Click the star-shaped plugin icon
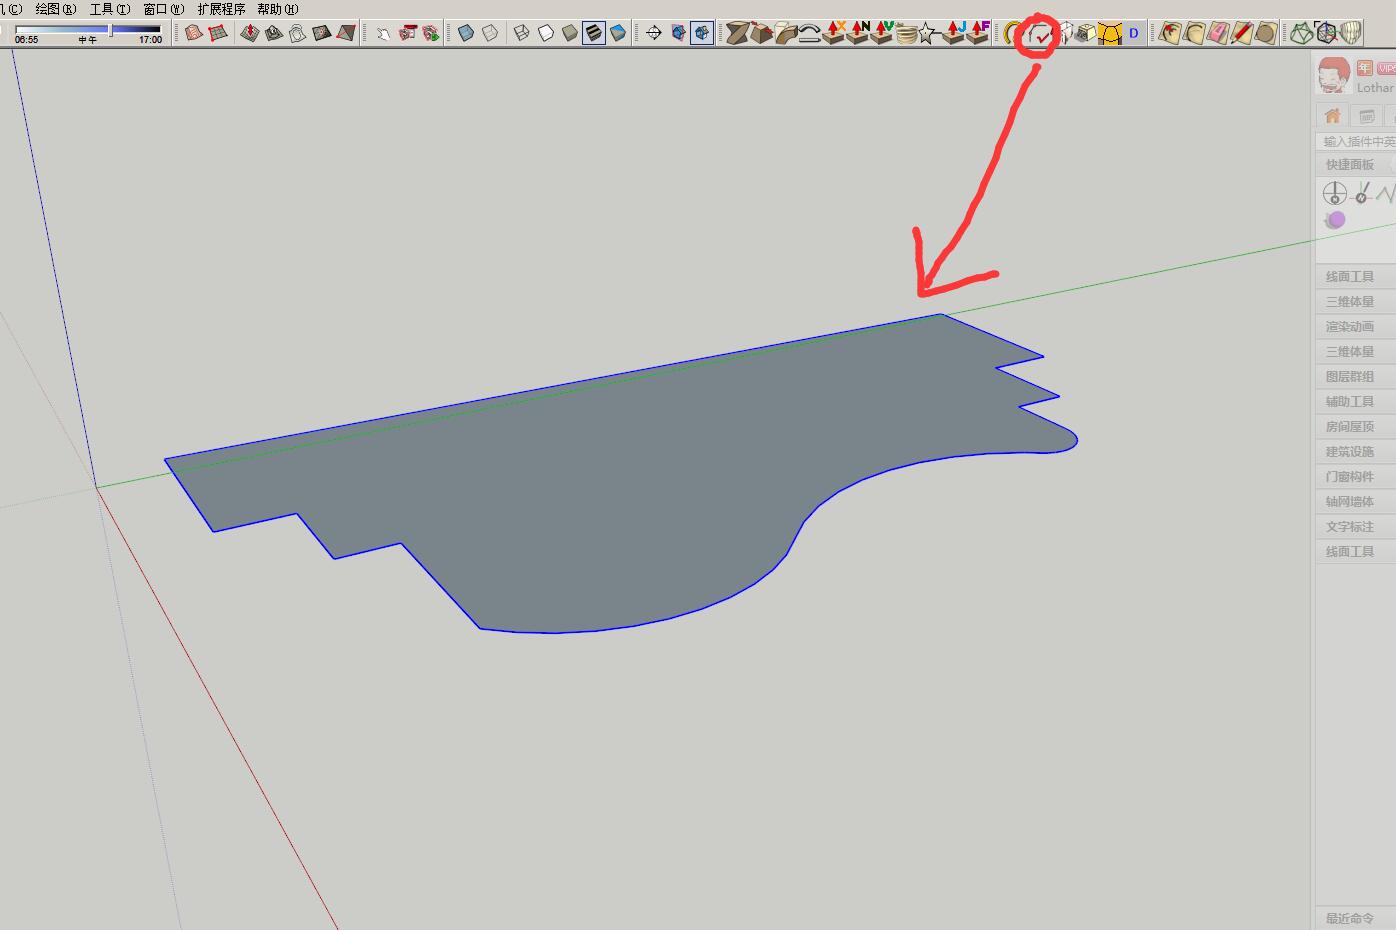Image resolution: width=1396 pixels, height=930 pixels. pos(928,34)
